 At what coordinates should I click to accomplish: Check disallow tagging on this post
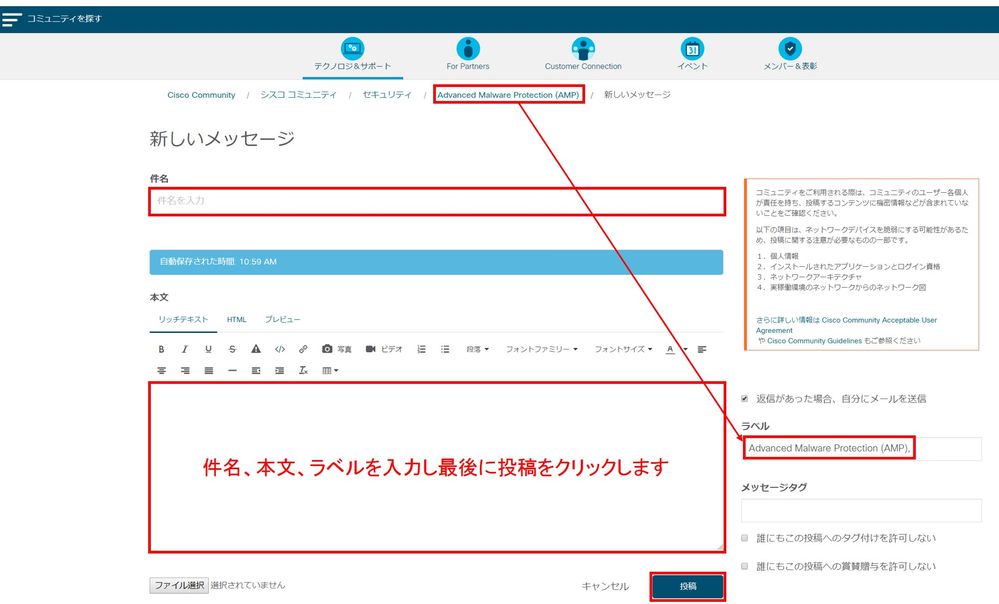pos(744,538)
